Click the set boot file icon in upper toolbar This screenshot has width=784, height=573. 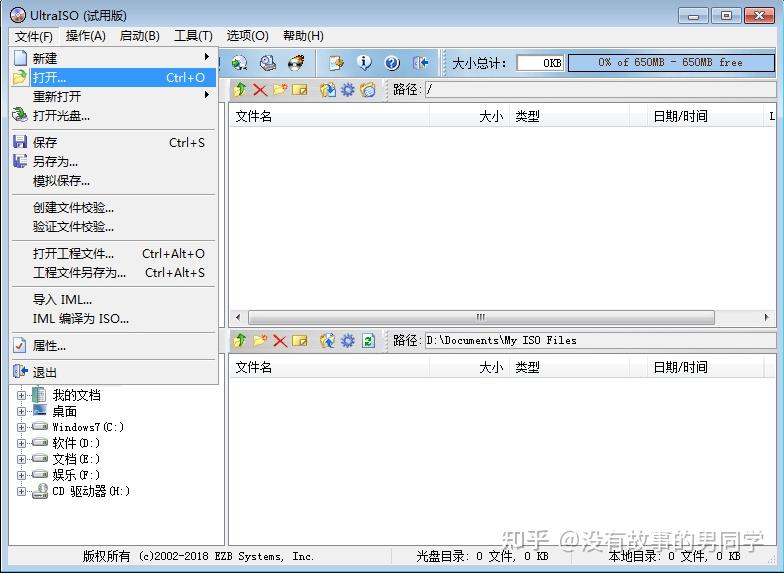[x=368, y=90]
